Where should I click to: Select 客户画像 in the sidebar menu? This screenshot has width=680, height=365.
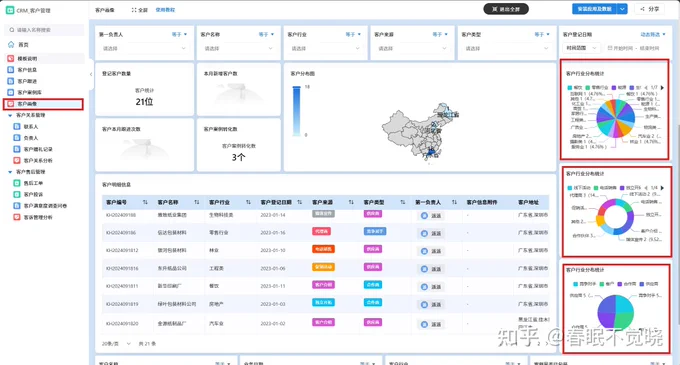(43, 104)
